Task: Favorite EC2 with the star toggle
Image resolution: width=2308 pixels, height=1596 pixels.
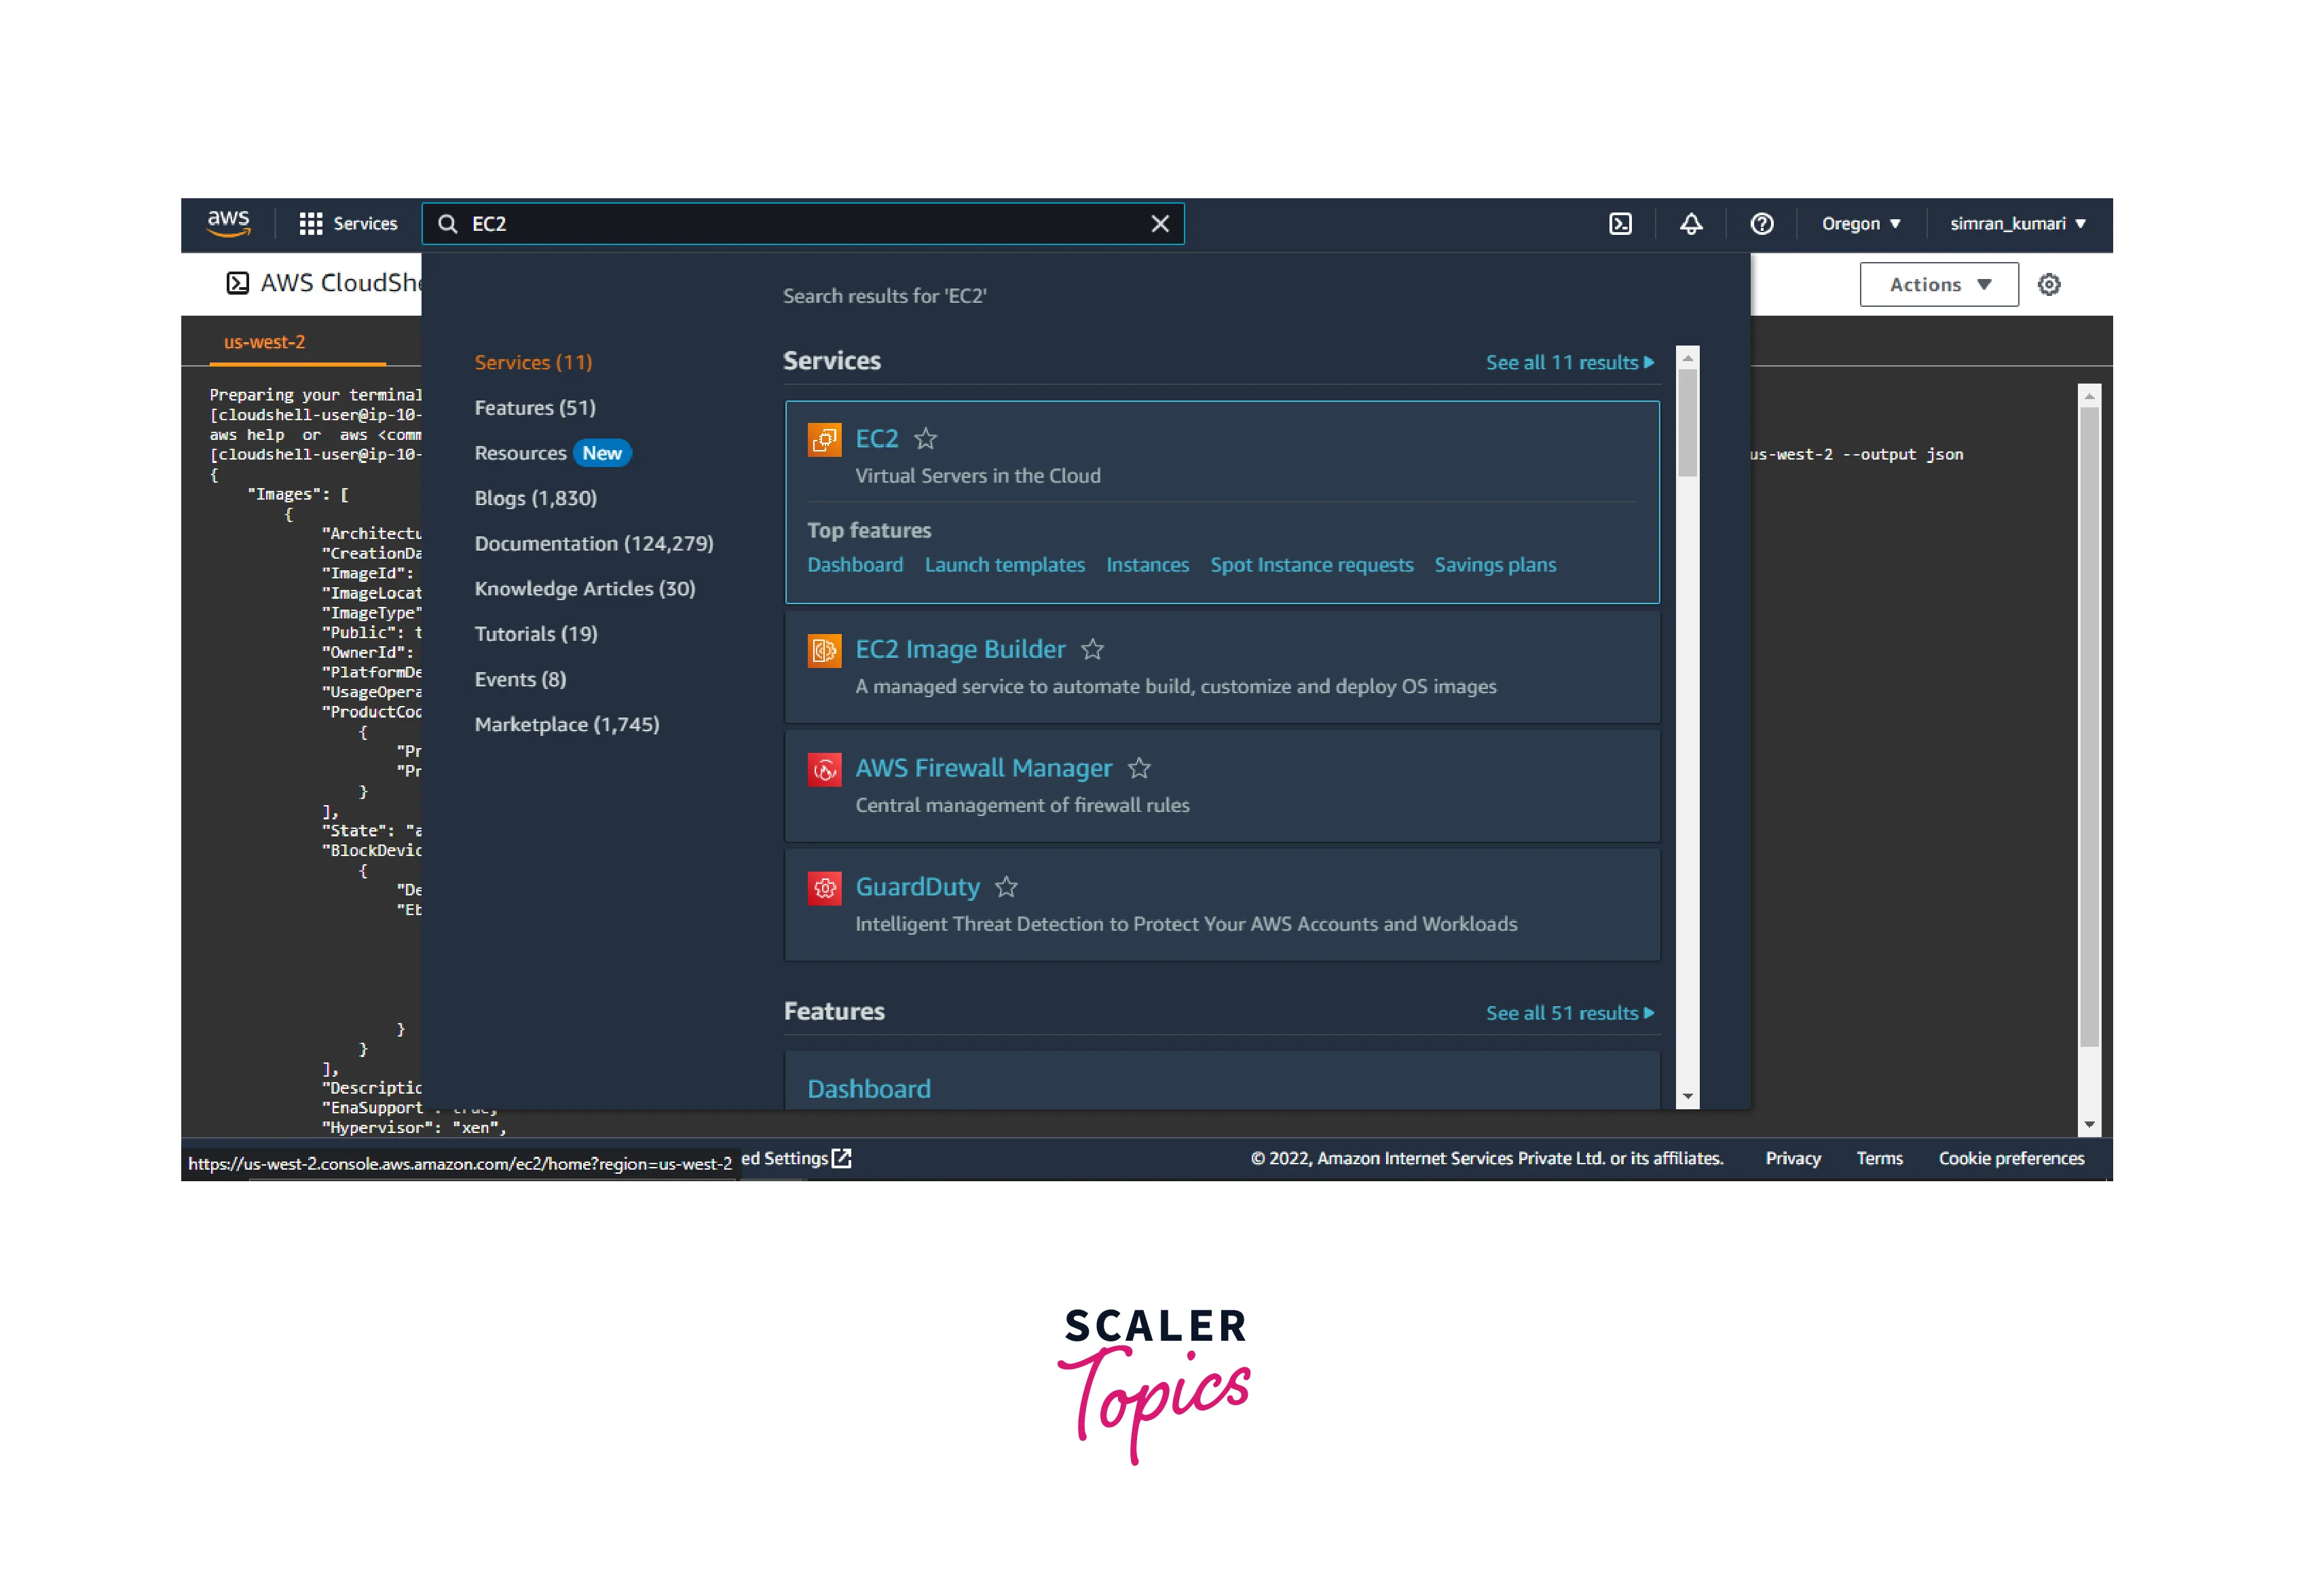Action: (926, 439)
